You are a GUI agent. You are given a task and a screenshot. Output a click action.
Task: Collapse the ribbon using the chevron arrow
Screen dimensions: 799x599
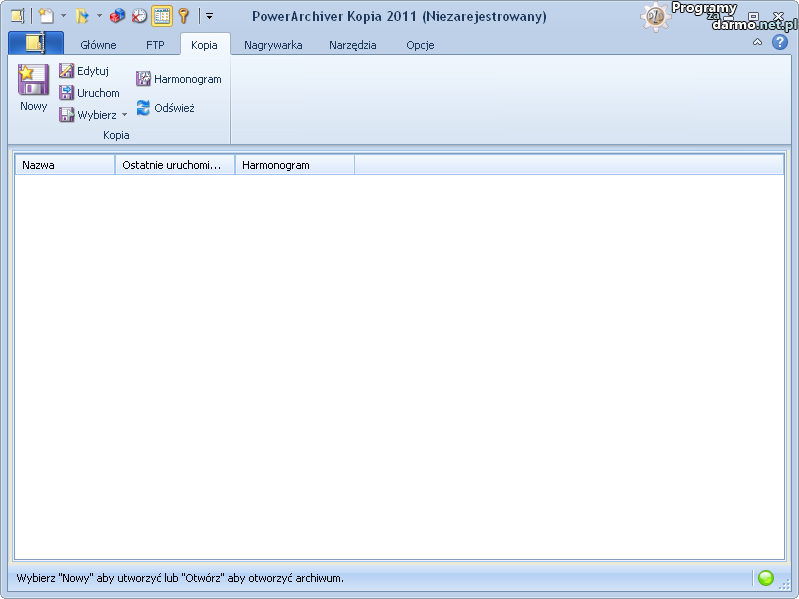[757, 42]
